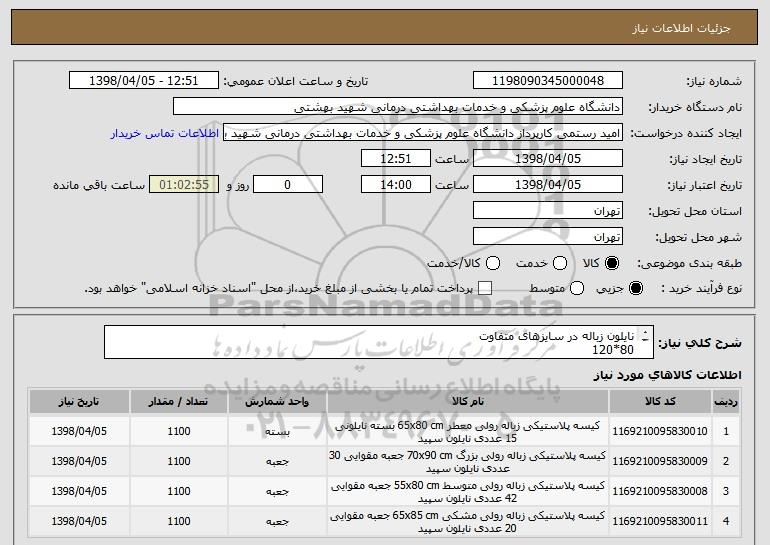The width and height of the screenshot is (770, 545).
Task: Select the جزیی purchase process radio
Action: pos(635,289)
